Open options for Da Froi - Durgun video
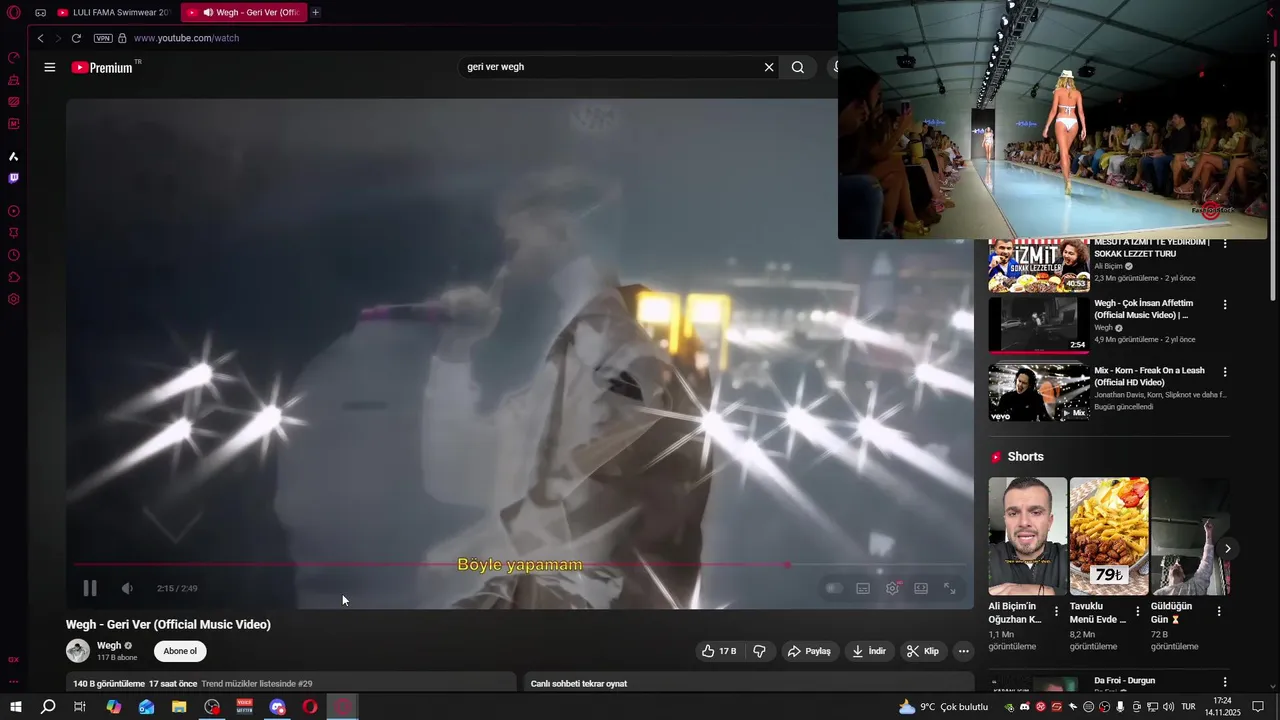The height and width of the screenshot is (720, 1280). (1225, 682)
